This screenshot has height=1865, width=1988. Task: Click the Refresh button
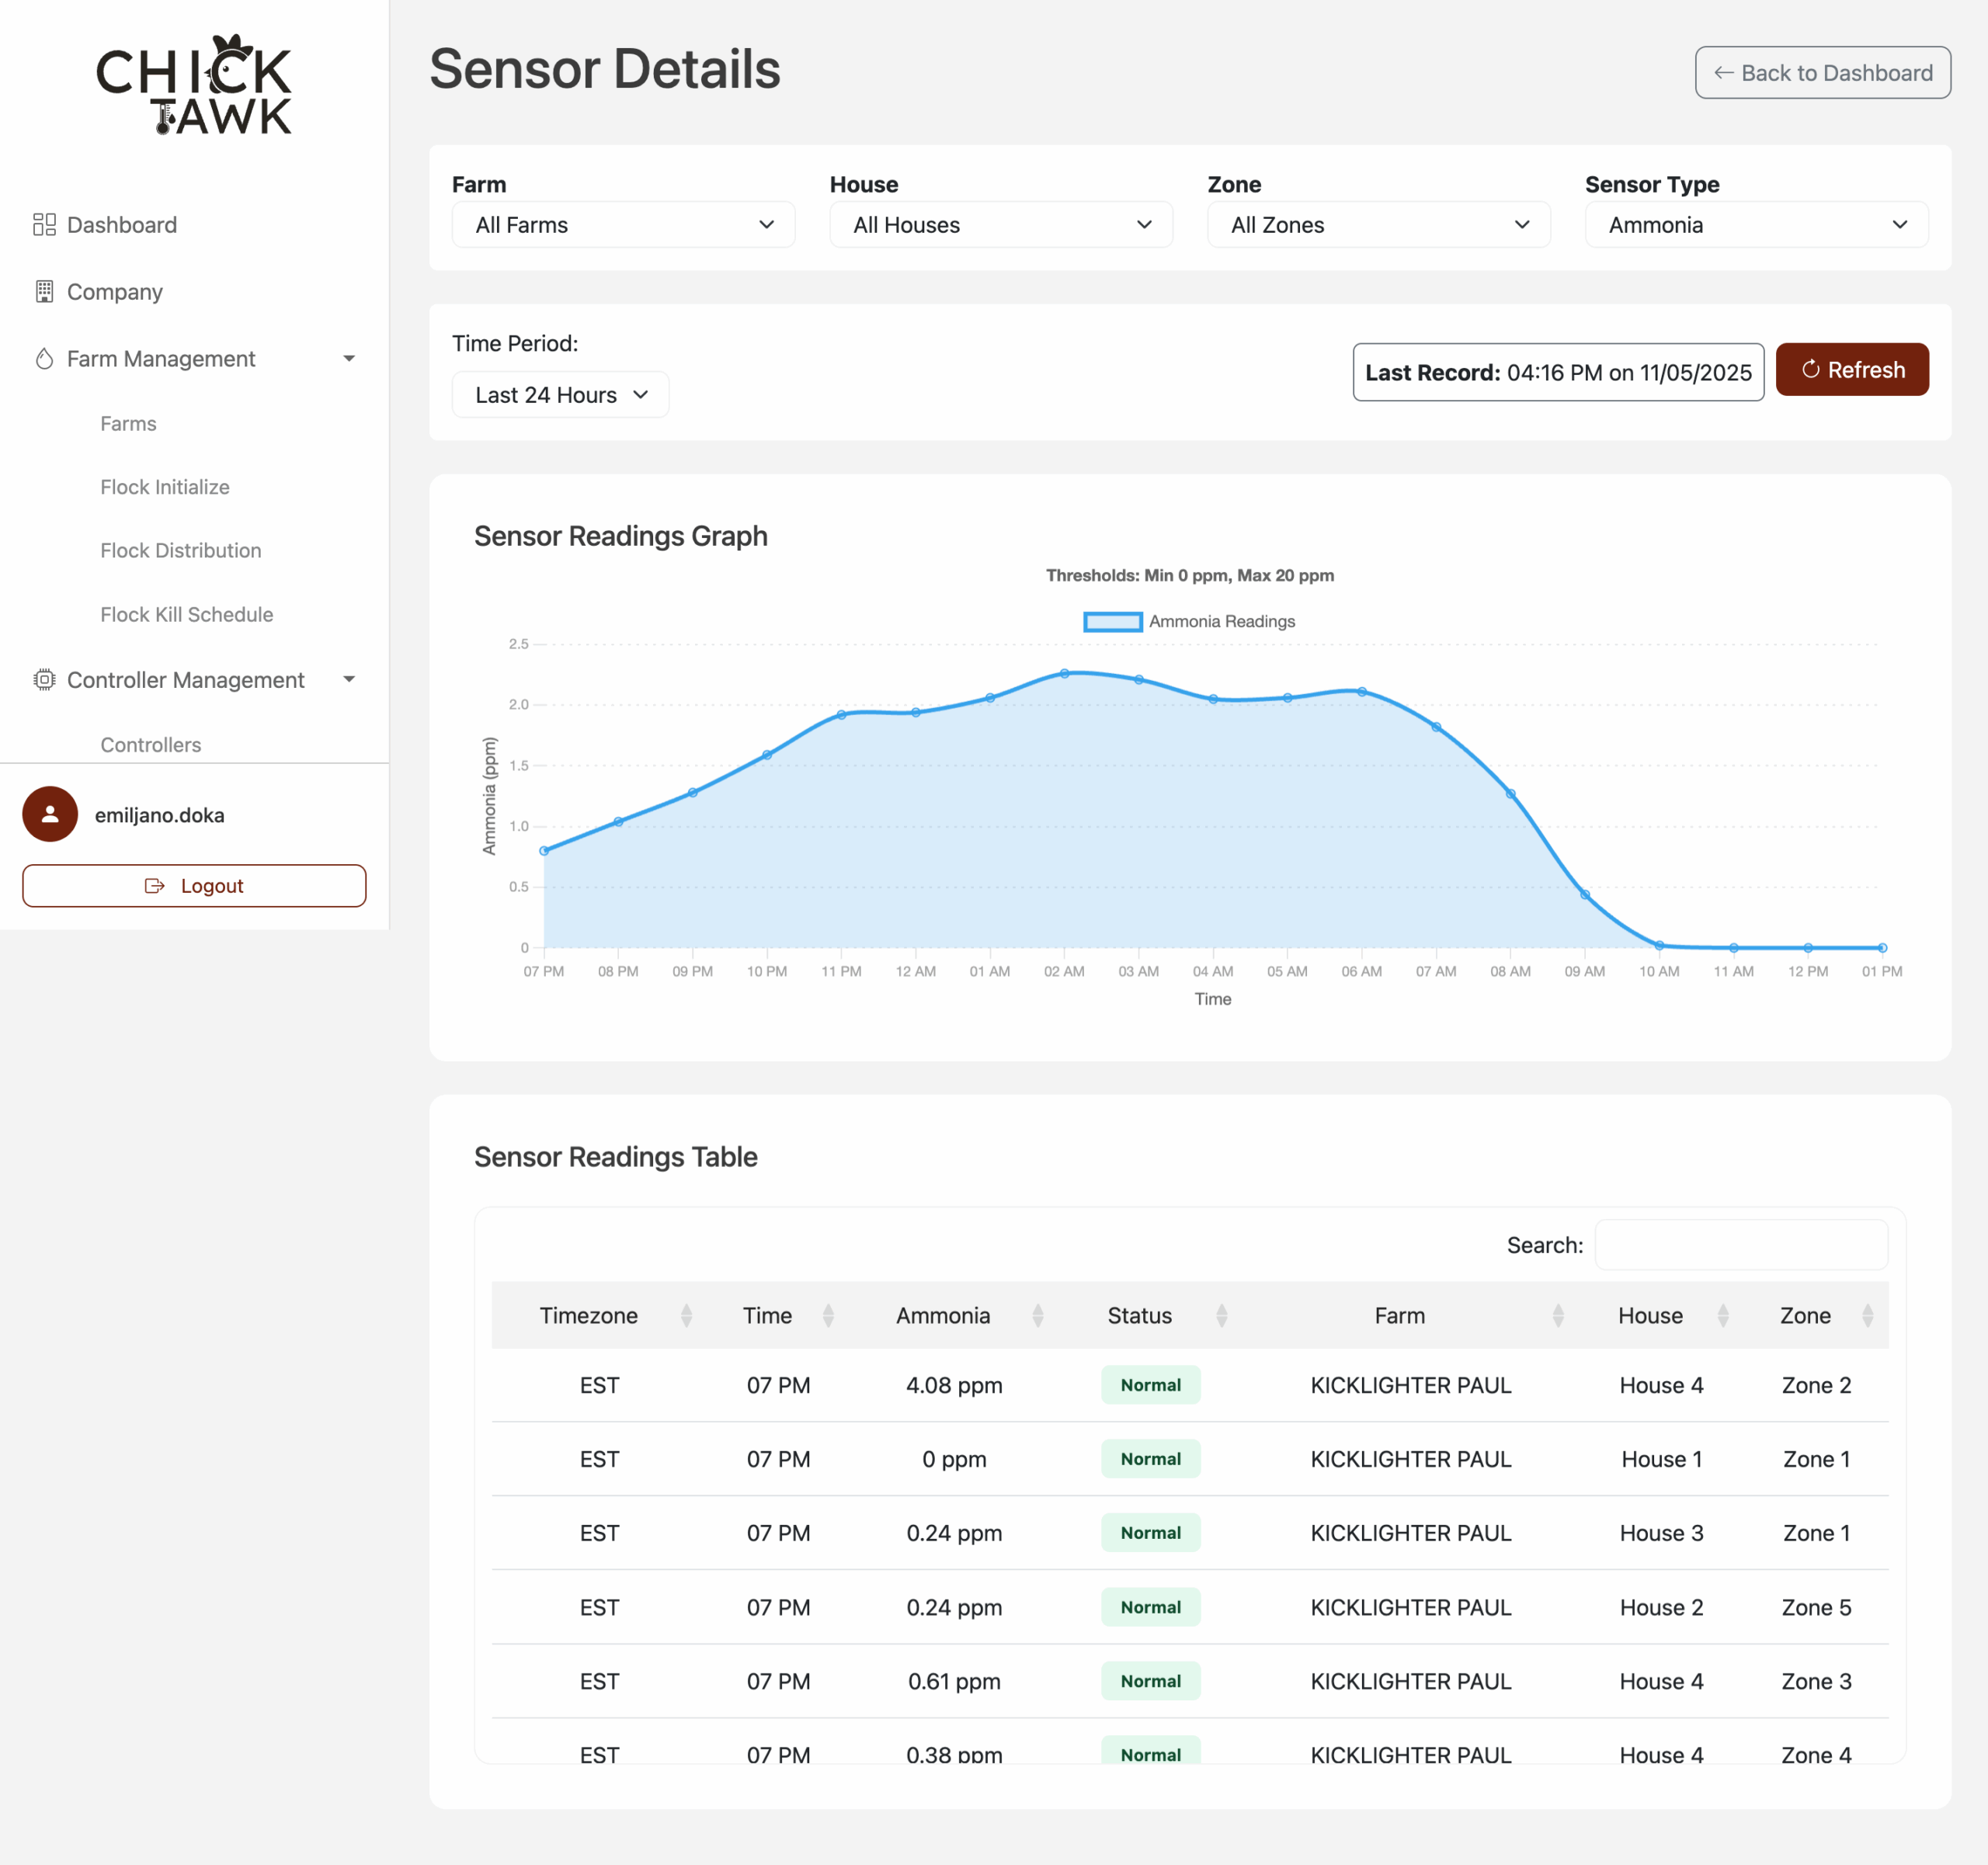point(1851,370)
